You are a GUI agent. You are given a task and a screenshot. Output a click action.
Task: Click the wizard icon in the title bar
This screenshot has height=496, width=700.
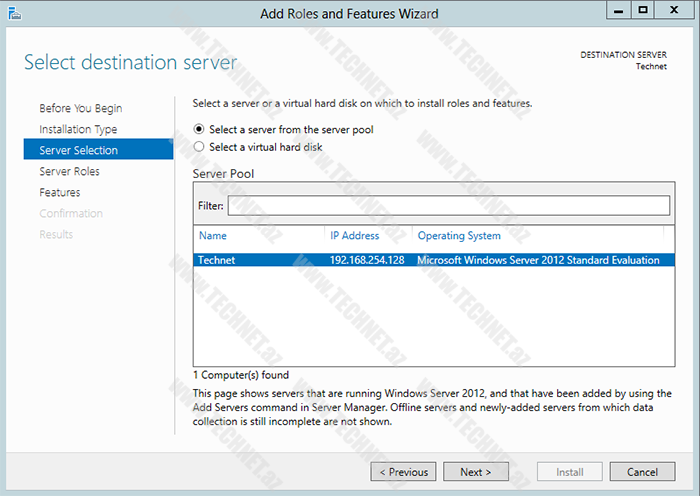(x=12, y=12)
